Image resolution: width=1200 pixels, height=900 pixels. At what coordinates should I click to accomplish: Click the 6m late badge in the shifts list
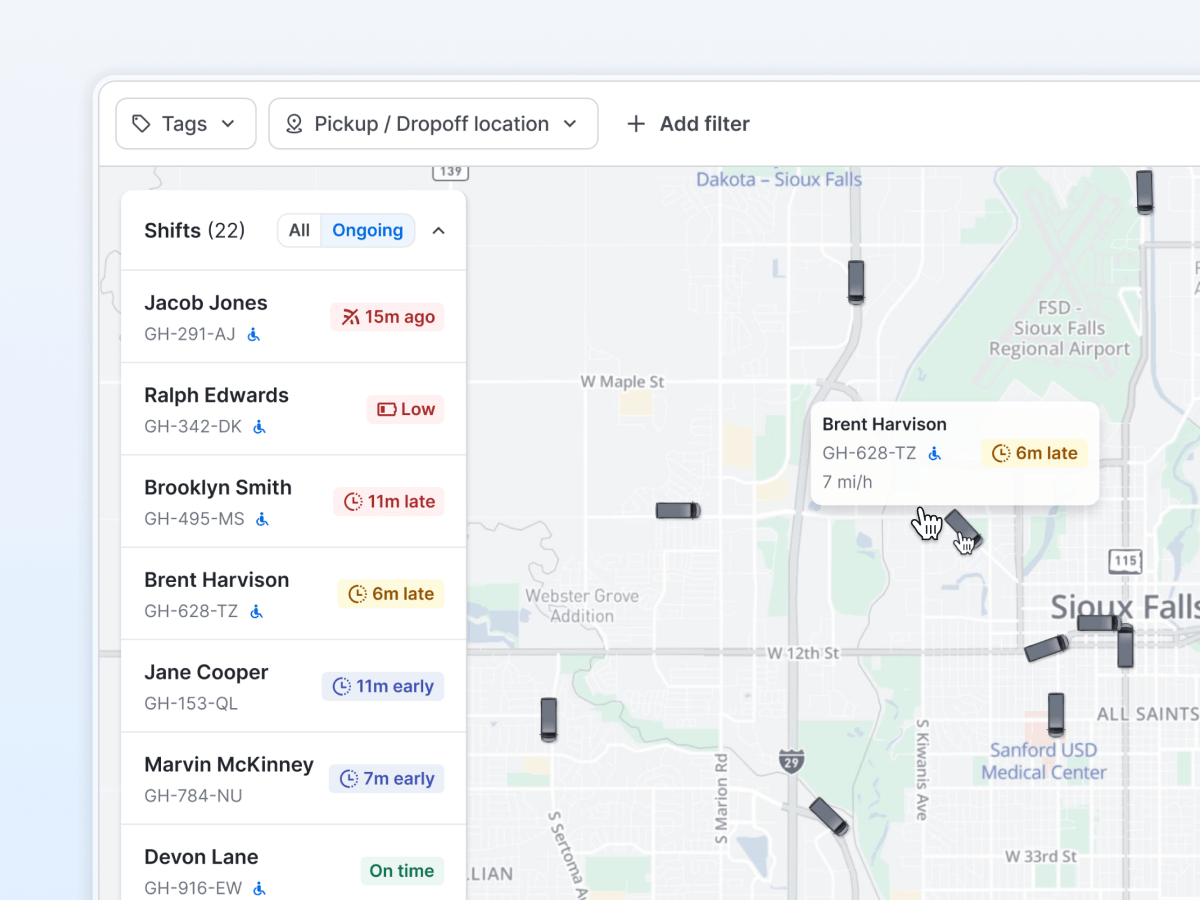click(391, 594)
